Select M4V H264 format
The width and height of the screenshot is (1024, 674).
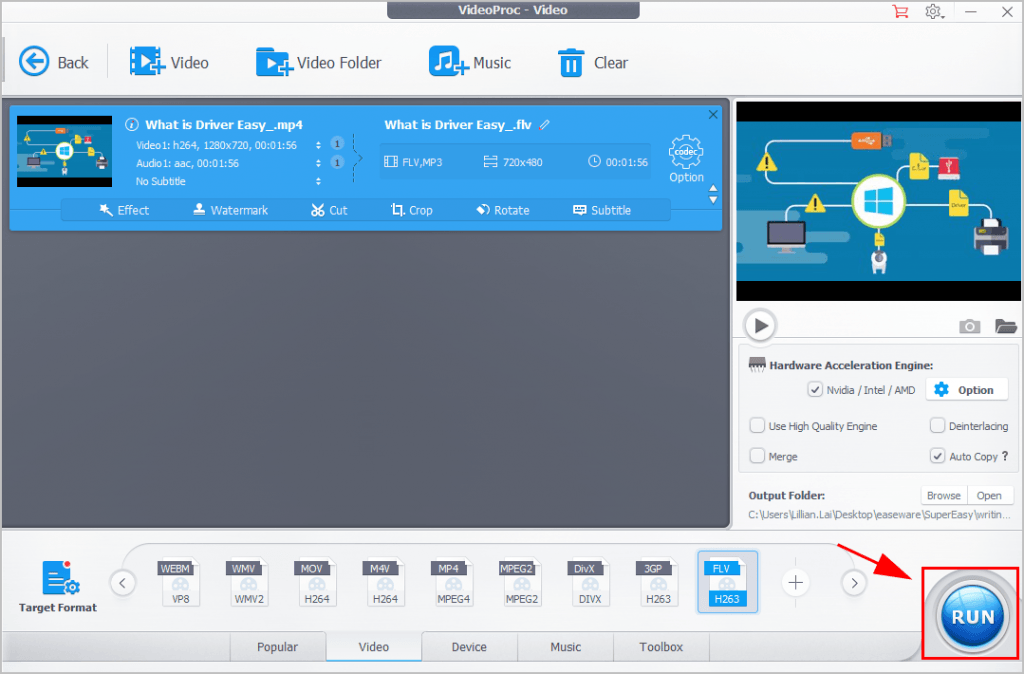coord(385,583)
